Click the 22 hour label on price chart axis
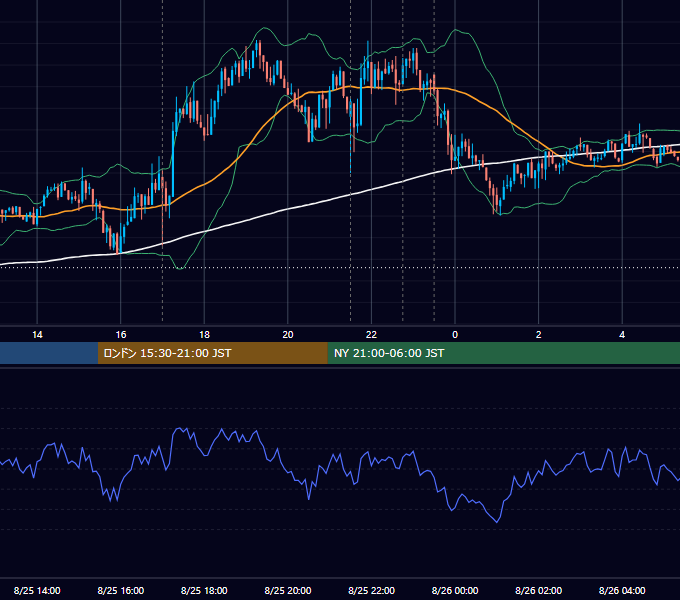 pos(371,335)
